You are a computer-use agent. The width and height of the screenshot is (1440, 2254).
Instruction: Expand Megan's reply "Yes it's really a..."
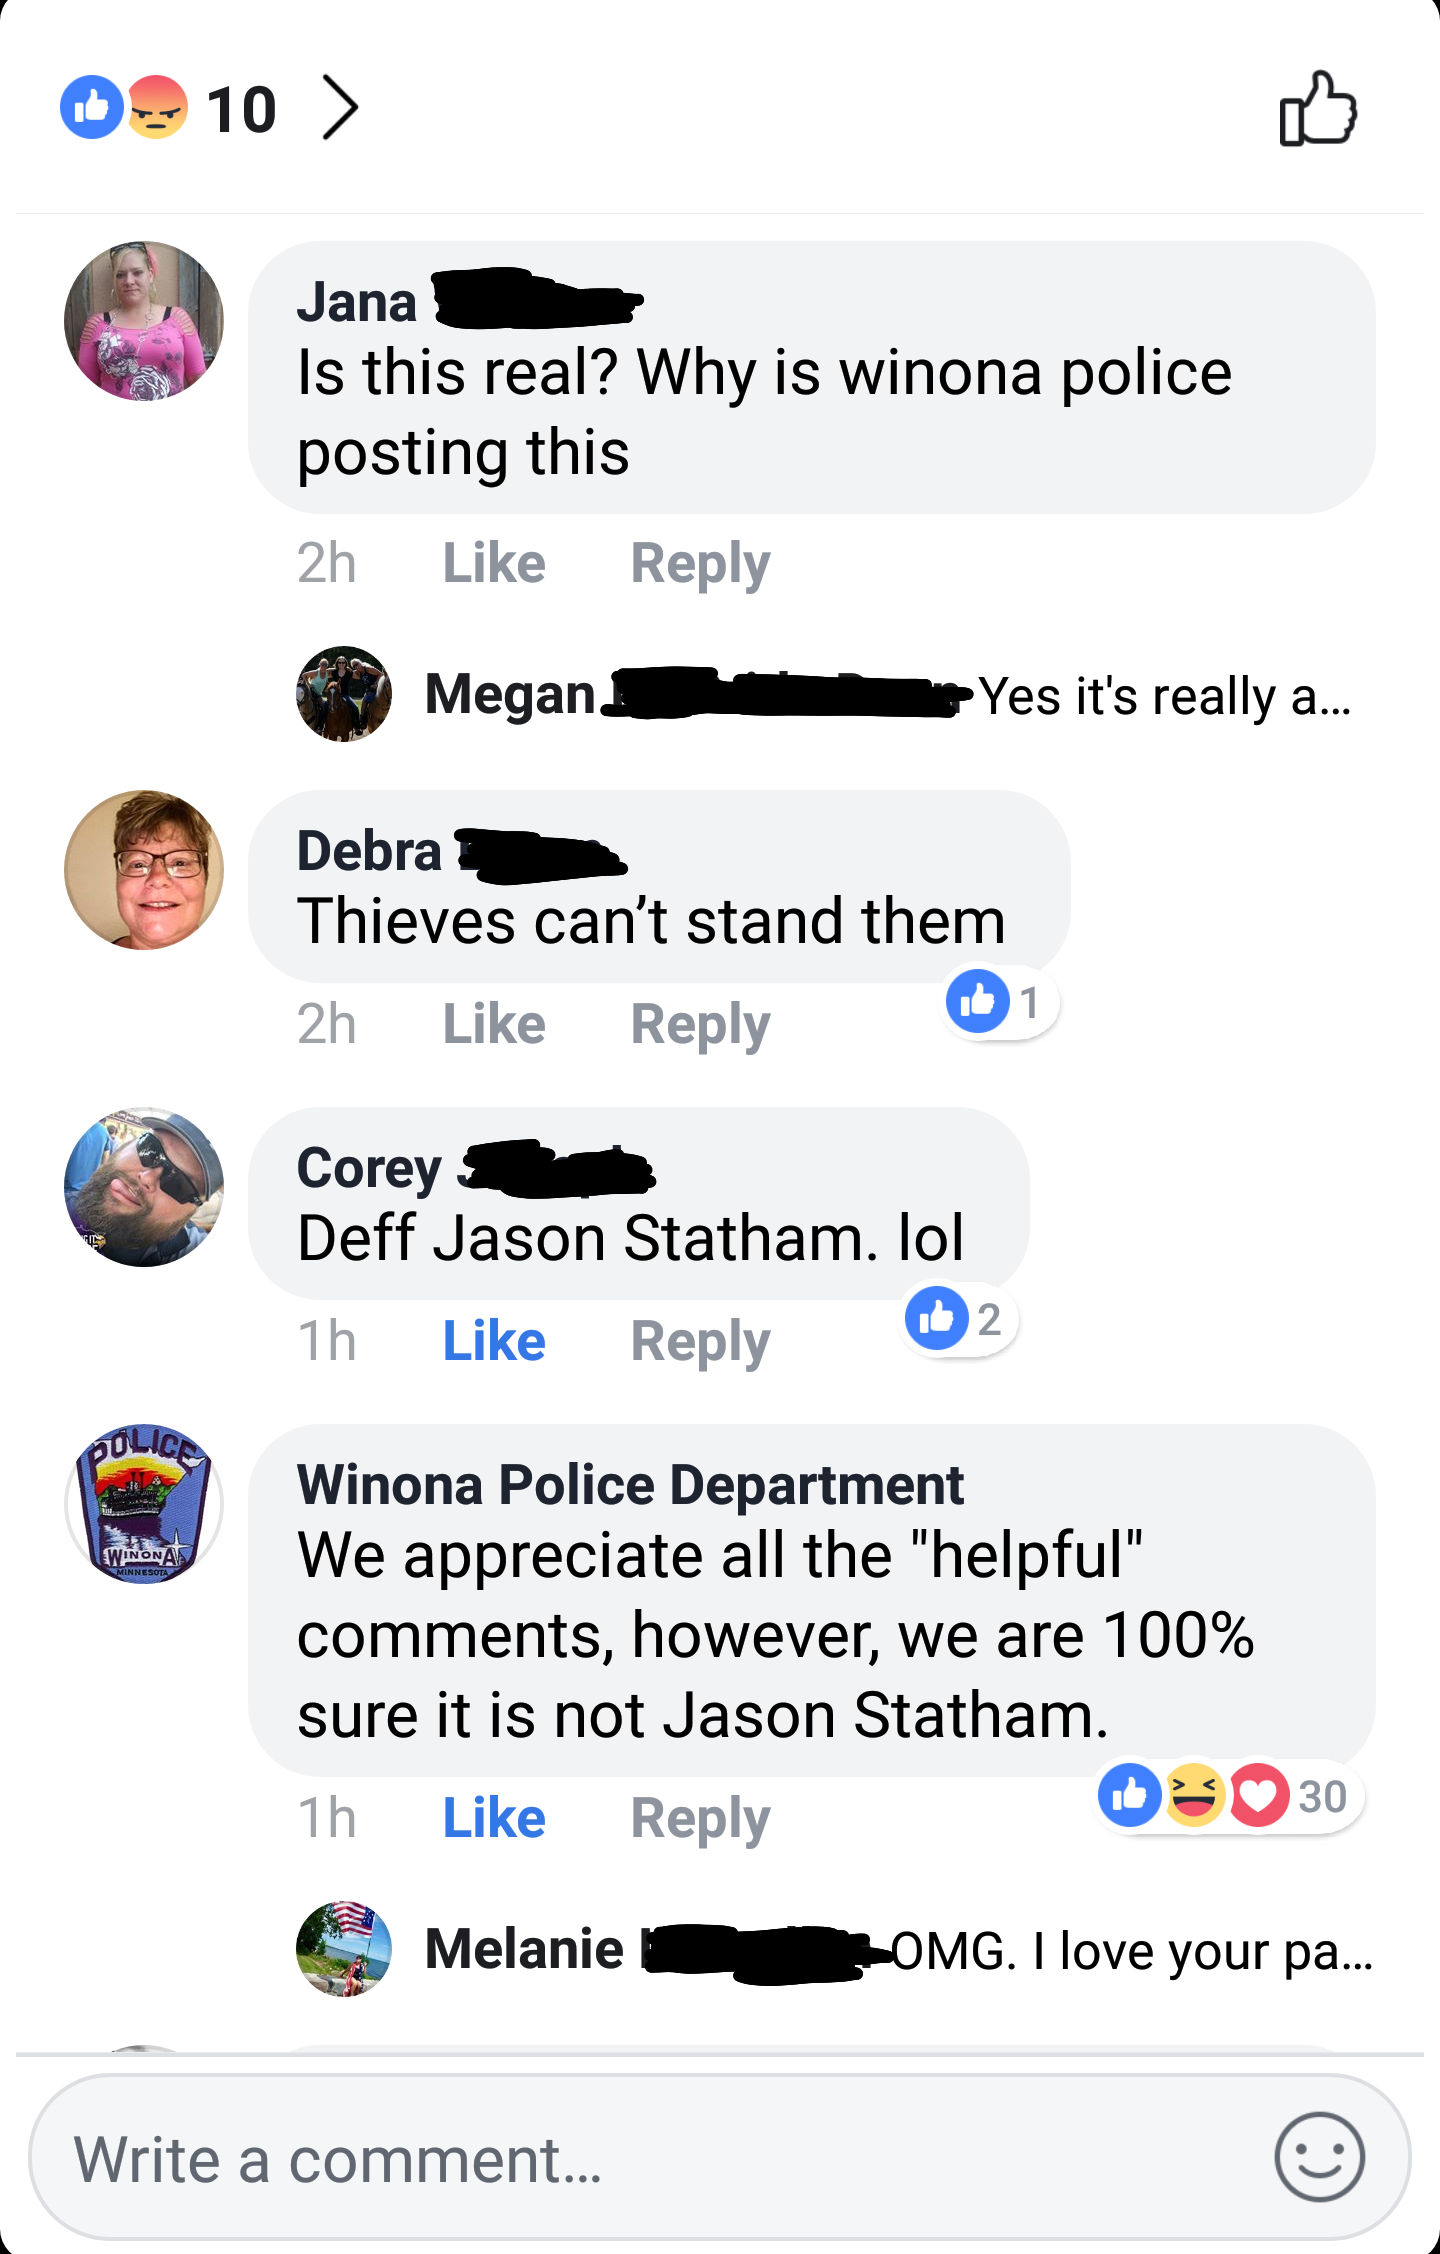1165,696
